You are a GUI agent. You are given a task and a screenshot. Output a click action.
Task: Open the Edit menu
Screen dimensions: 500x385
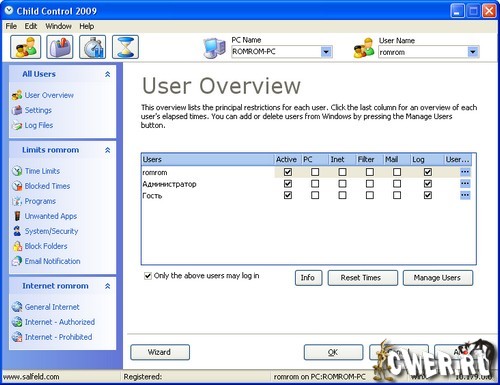(x=31, y=26)
